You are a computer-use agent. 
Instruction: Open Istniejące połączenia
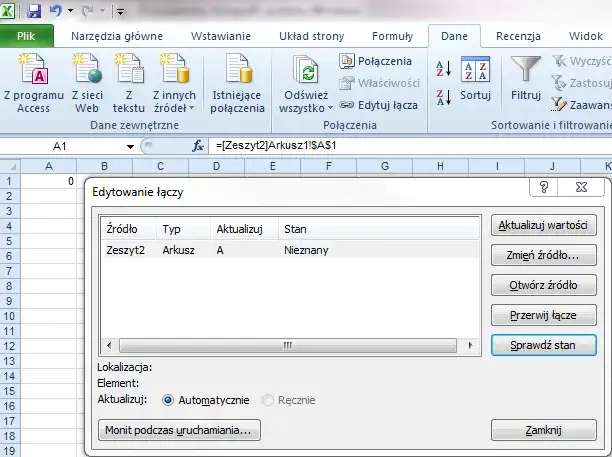(x=238, y=72)
